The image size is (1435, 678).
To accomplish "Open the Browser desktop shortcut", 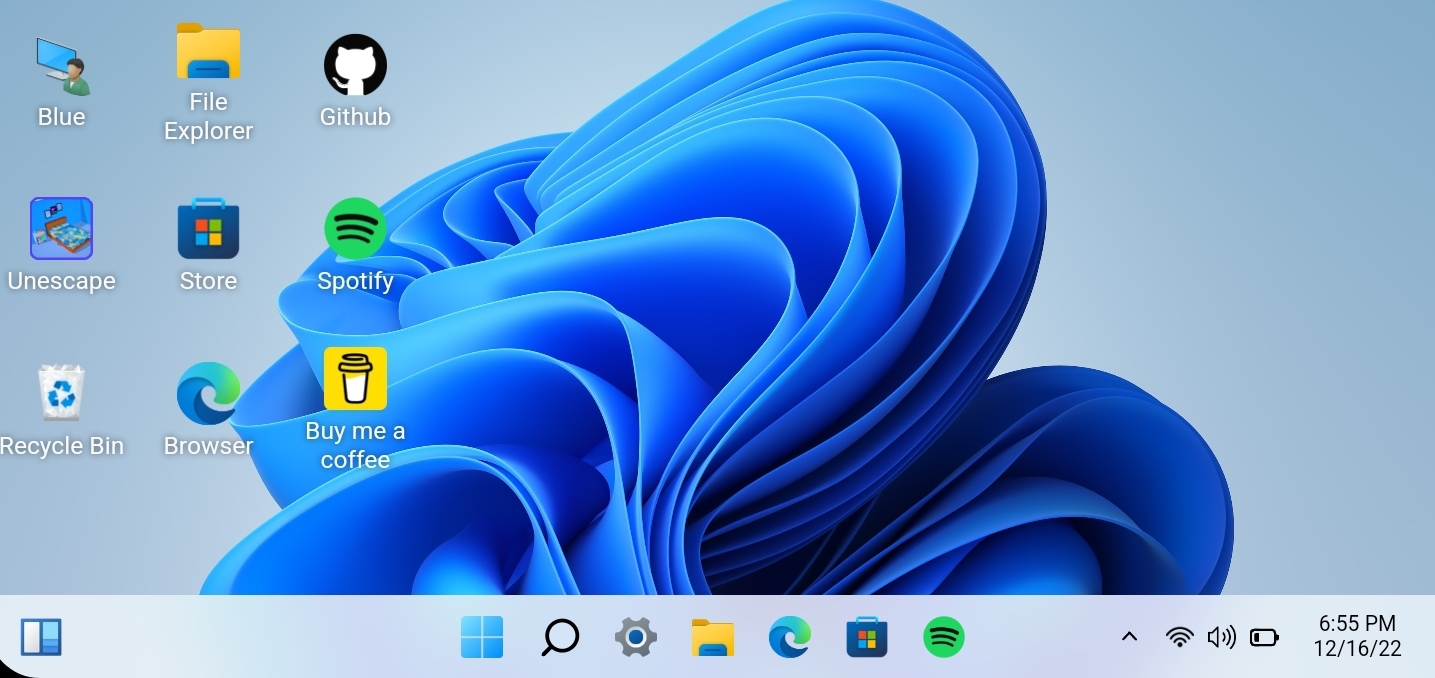I will coord(208,410).
